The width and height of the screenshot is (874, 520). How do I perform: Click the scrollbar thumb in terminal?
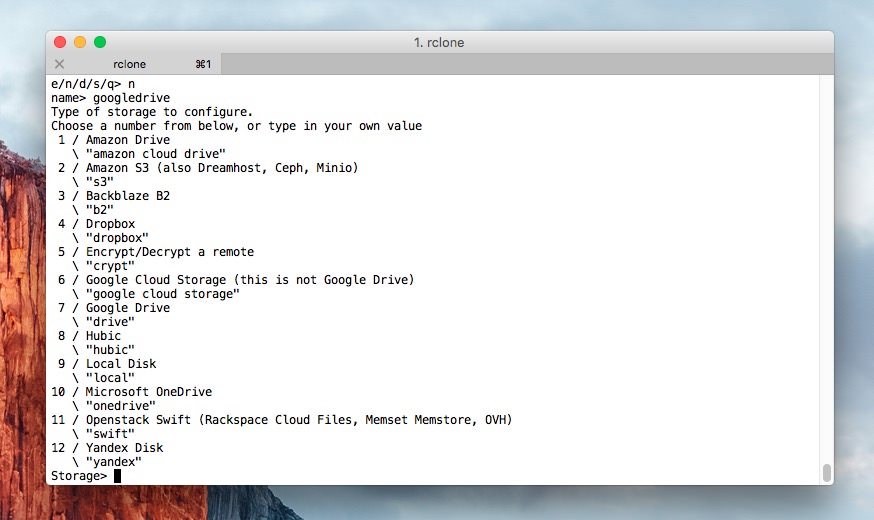pos(826,473)
